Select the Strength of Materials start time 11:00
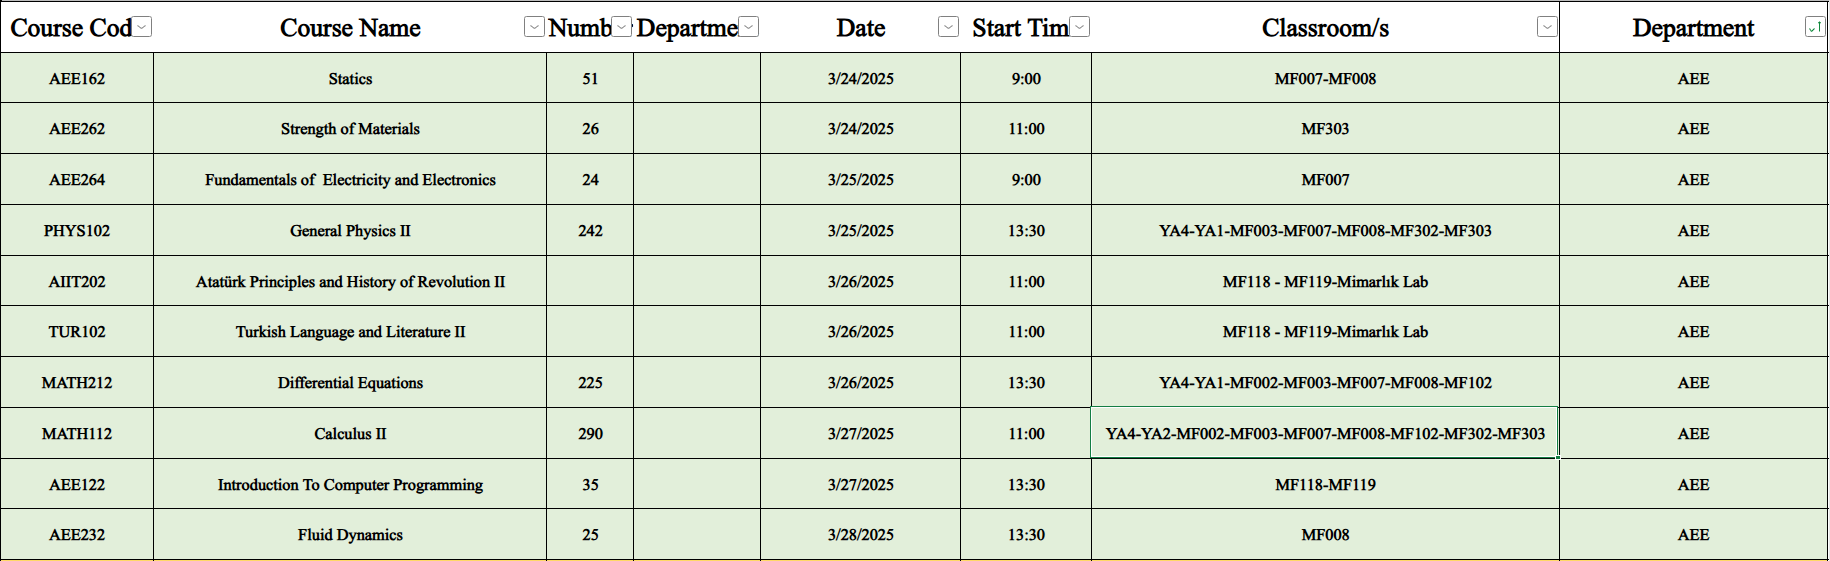This screenshot has height=561, width=1830. pos(1026,128)
